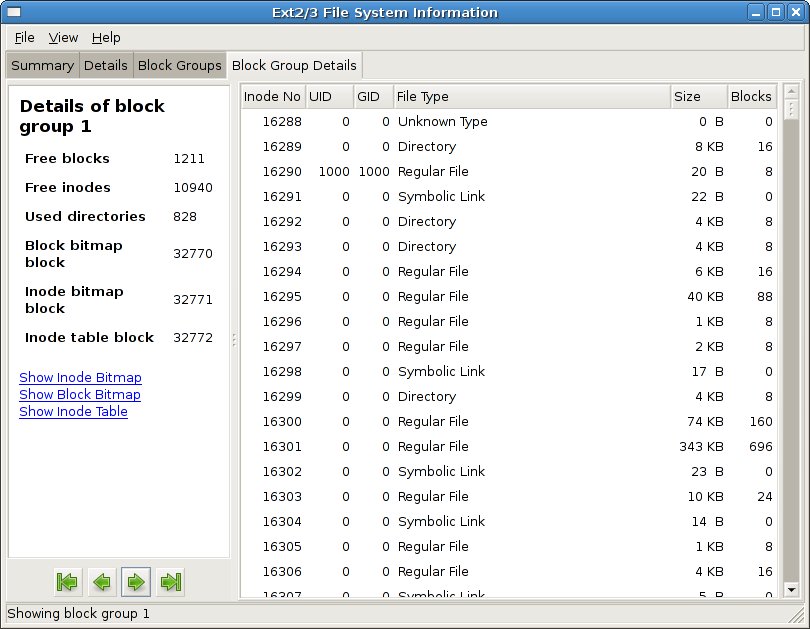Sort by the Size column header
Viewport: 810px width, 629px height.
[697, 96]
